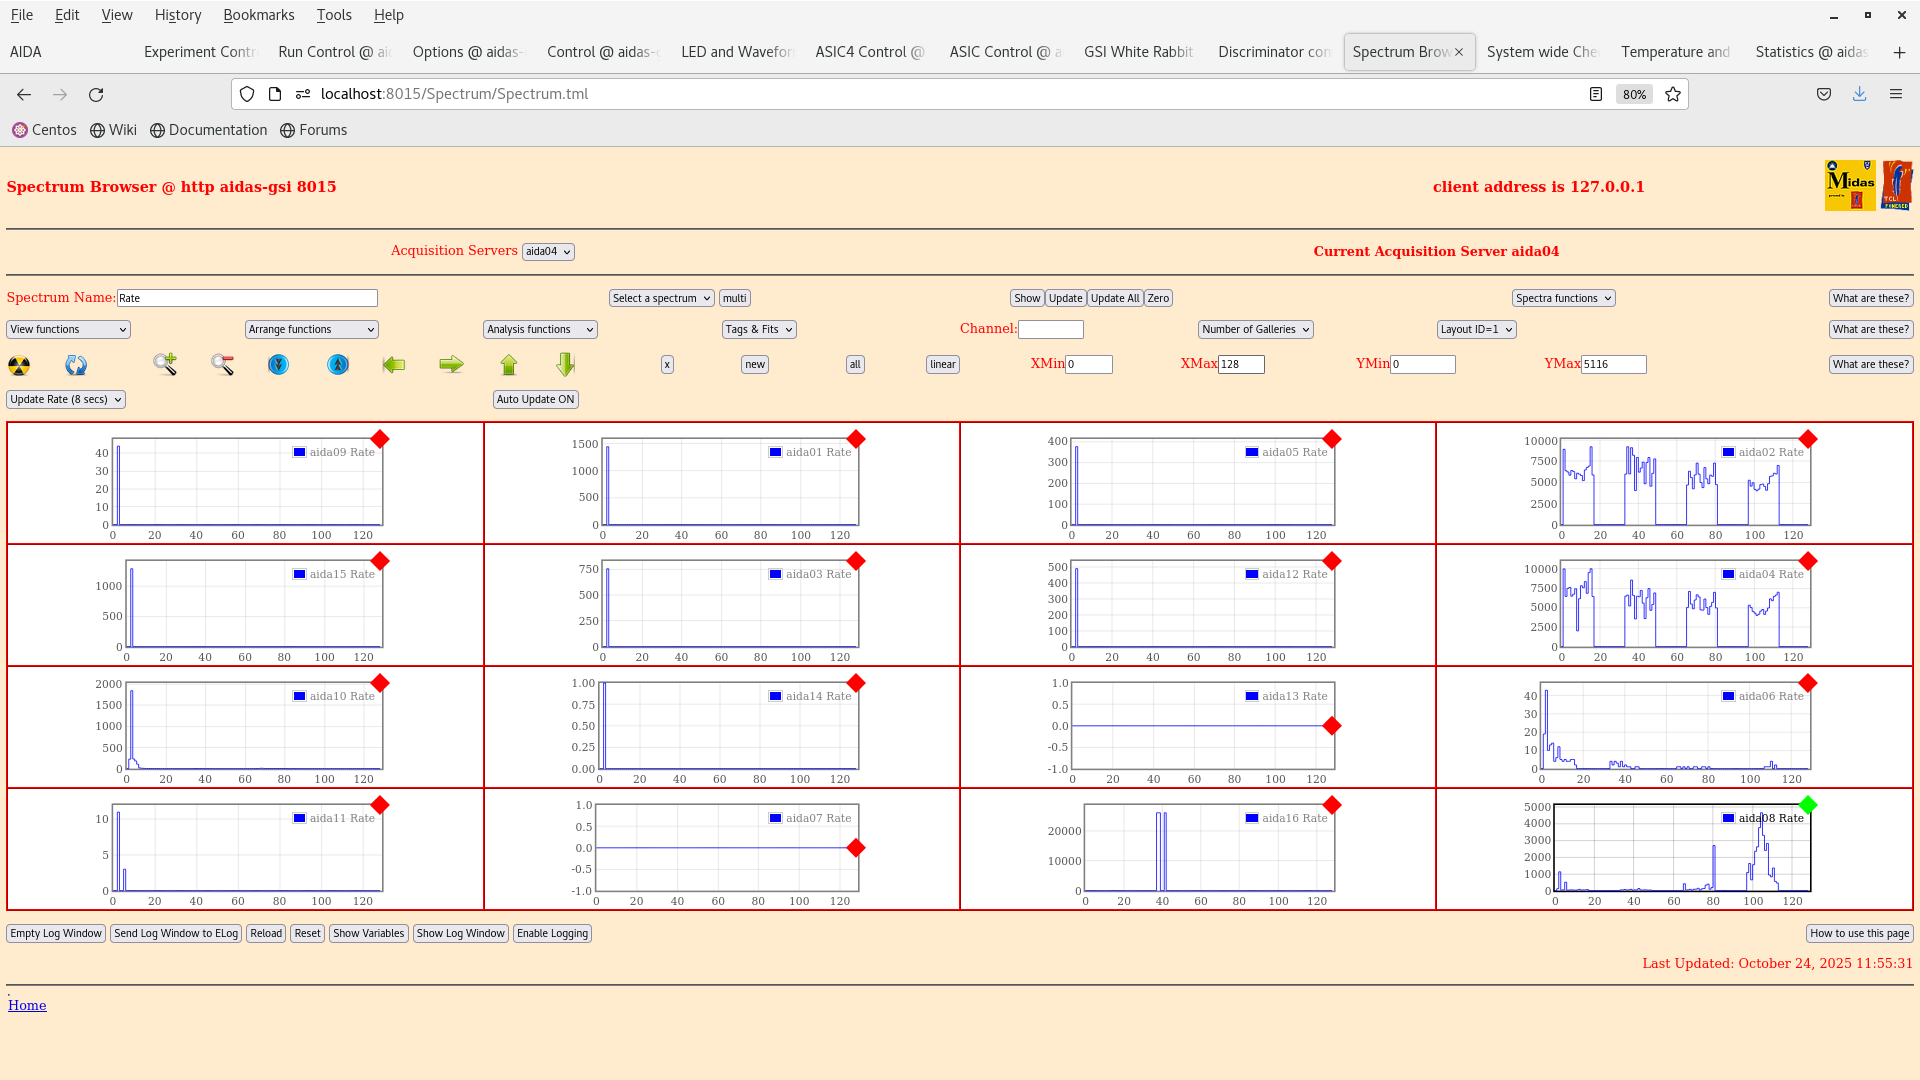1920x1080 pixels.
Task: Select the zoom-in magnifier icon
Action: coord(164,366)
